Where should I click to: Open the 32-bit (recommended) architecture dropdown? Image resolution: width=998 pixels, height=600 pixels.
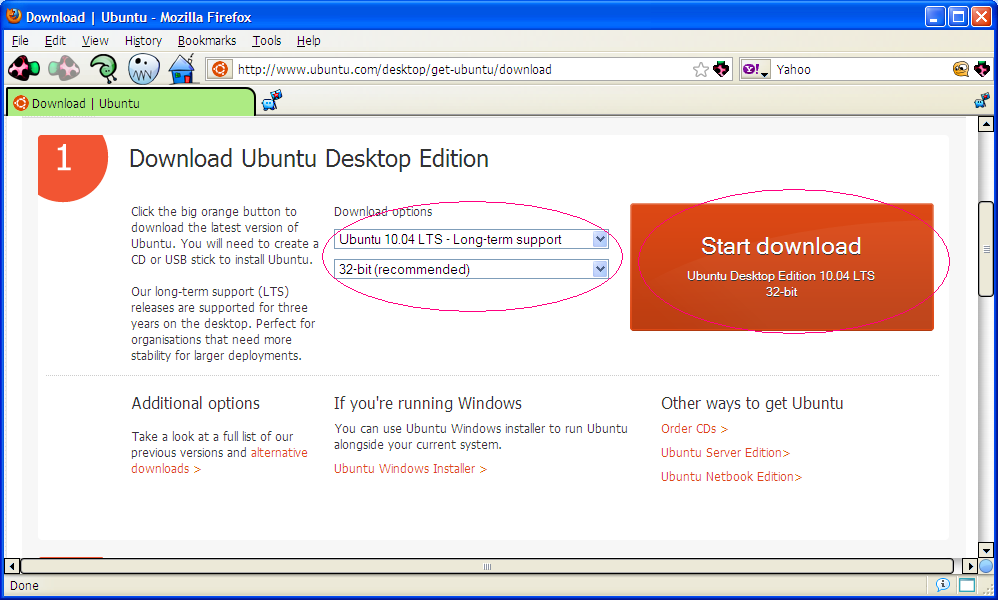tap(472, 269)
